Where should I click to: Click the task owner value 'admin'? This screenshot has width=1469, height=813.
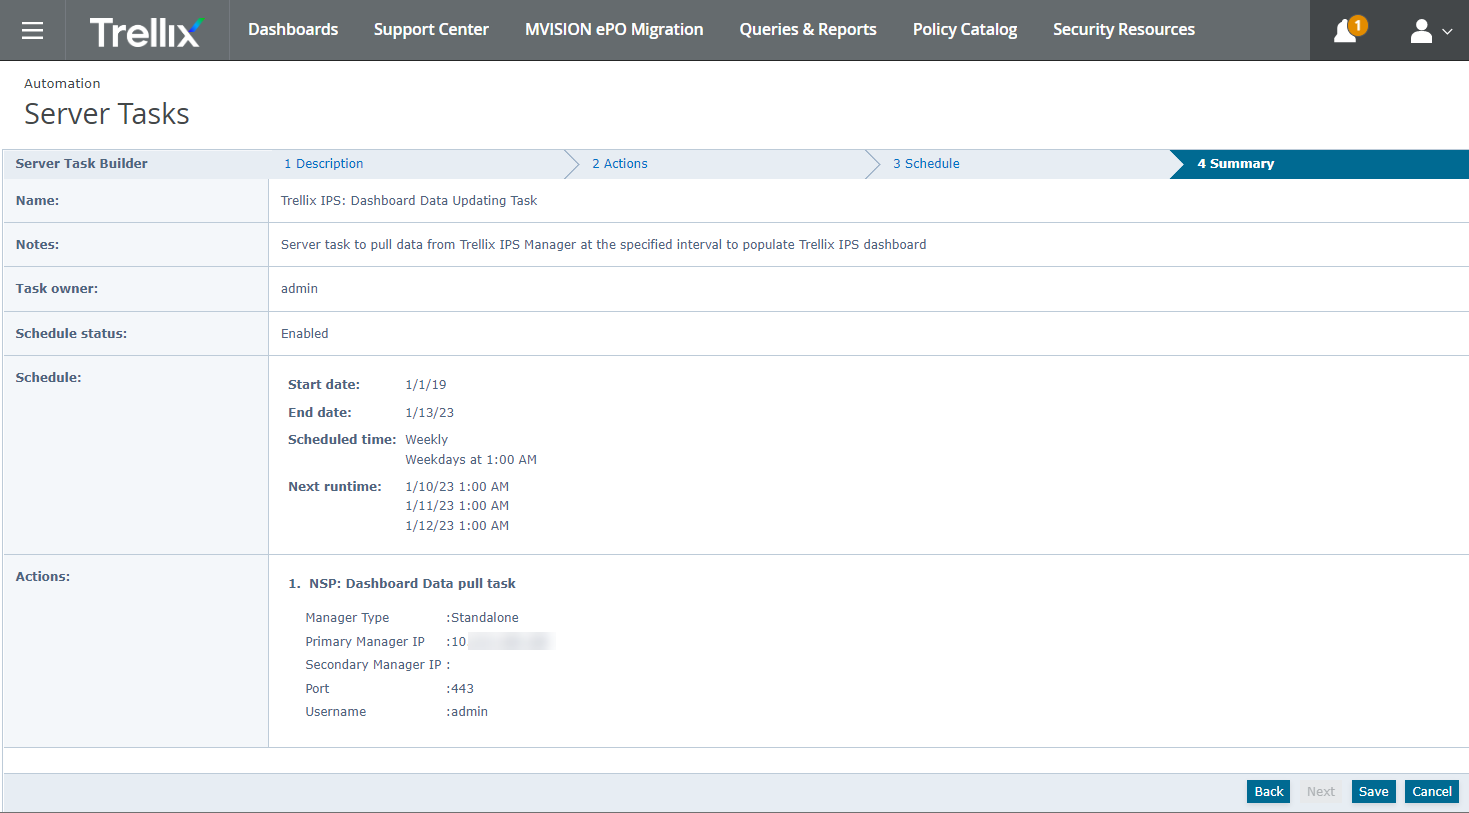[299, 289]
